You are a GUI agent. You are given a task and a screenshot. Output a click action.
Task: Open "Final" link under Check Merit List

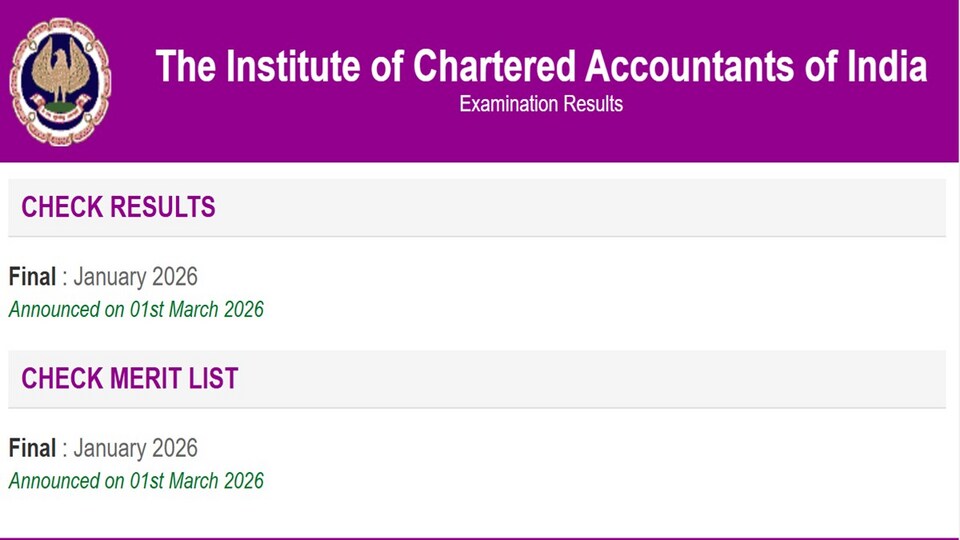point(32,448)
